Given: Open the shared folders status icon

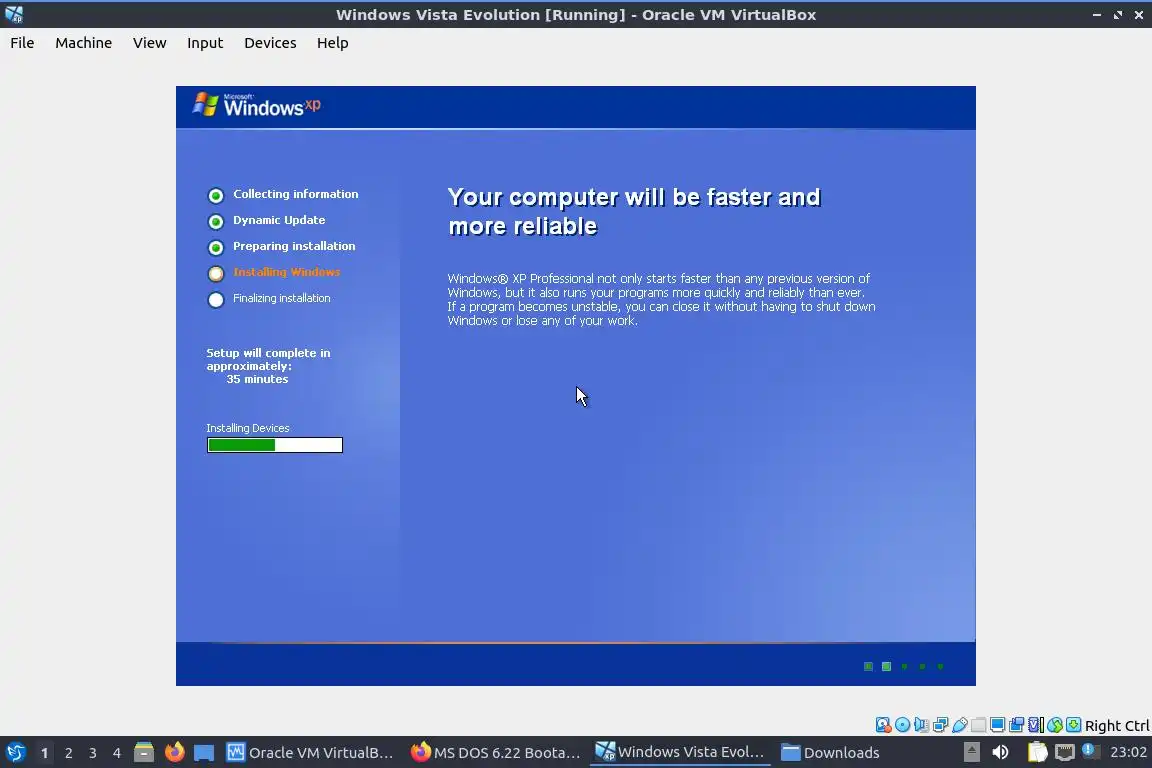Looking at the screenshot, I should pyautogui.click(x=979, y=725).
